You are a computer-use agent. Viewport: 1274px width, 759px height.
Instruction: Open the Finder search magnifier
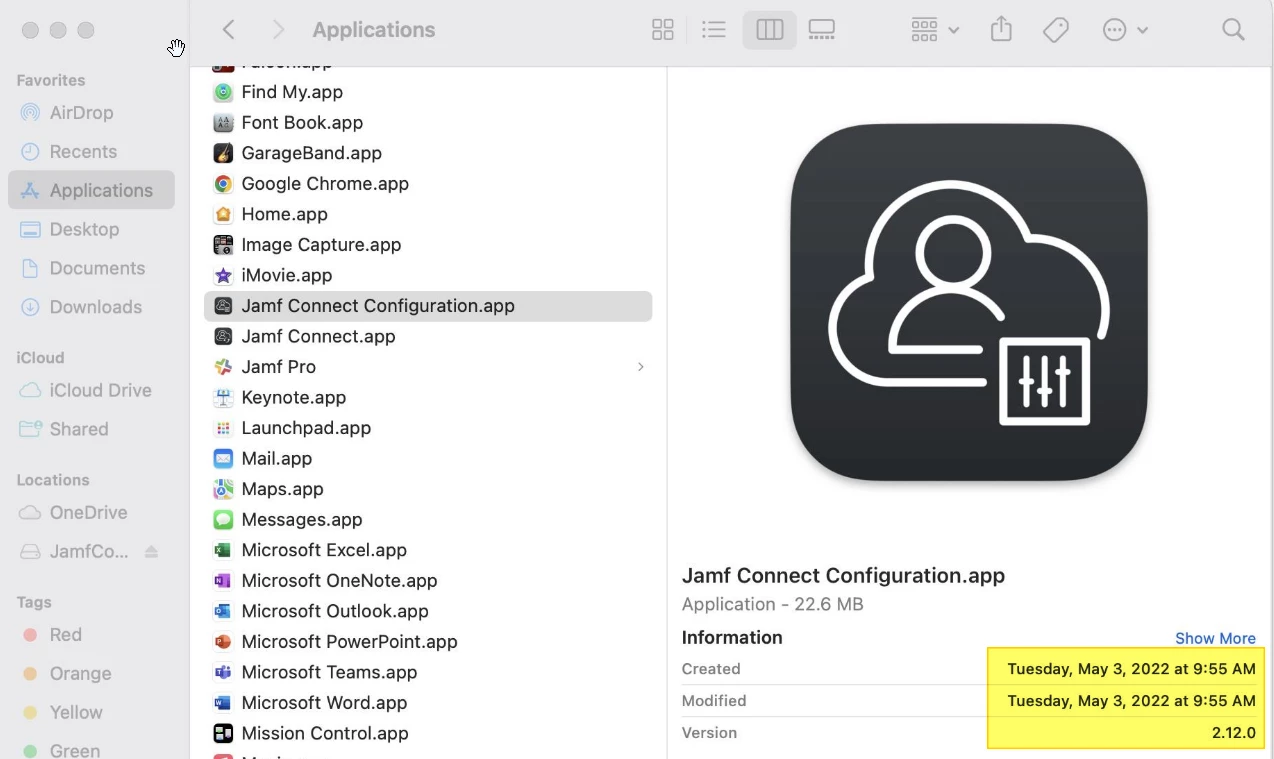(x=1234, y=30)
